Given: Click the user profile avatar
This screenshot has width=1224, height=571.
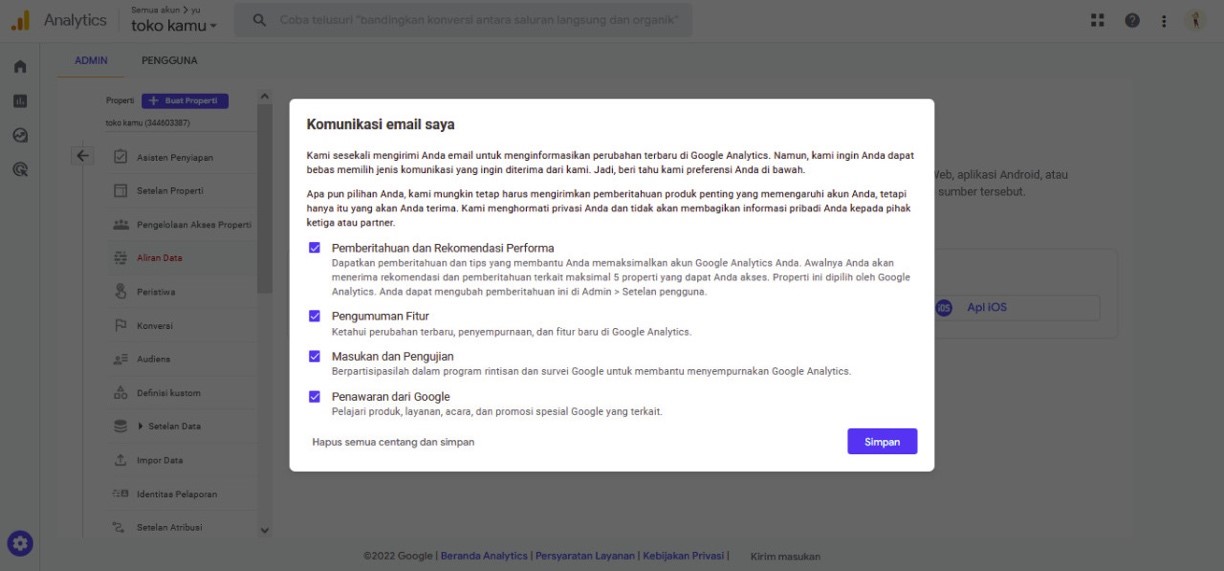Looking at the screenshot, I should click(1195, 20).
